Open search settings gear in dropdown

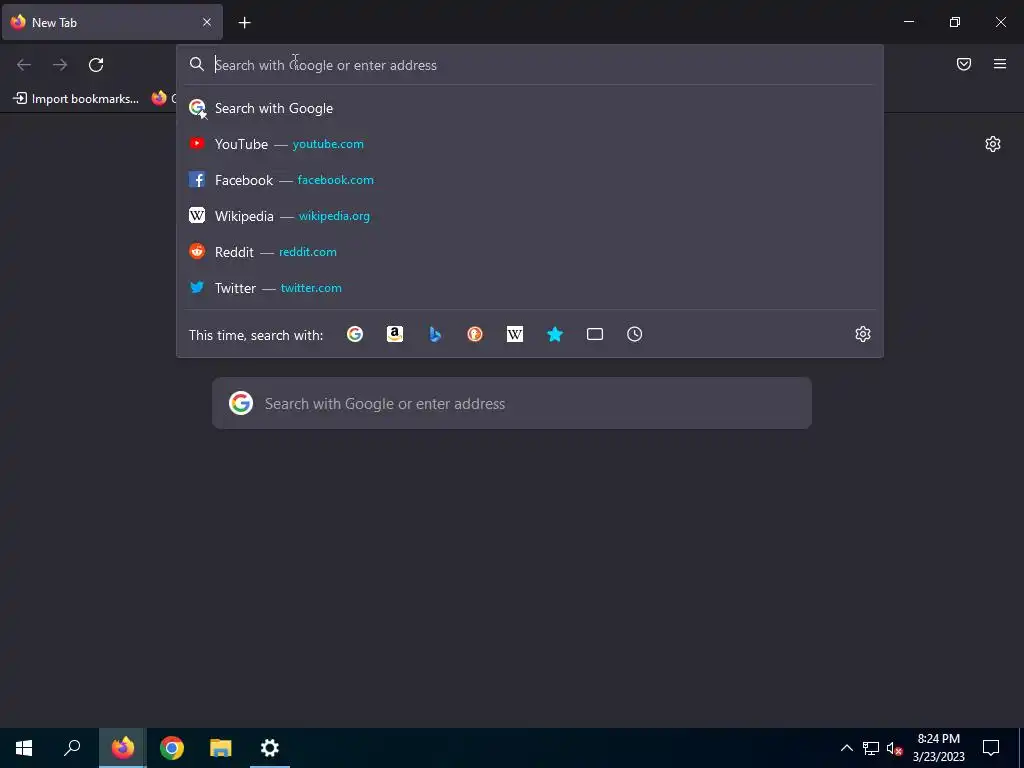coord(863,334)
